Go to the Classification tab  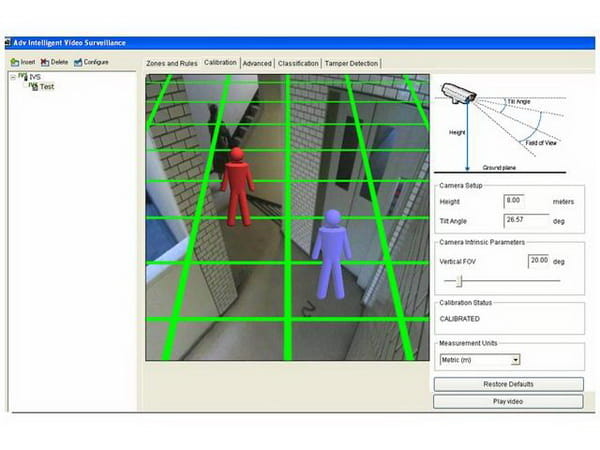[x=298, y=63]
